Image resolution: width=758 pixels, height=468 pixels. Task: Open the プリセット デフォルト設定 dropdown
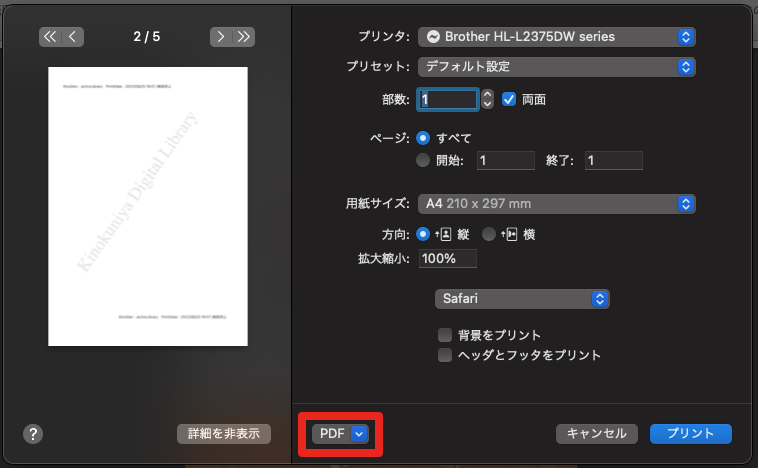pyautogui.click(x=556, y=67)
